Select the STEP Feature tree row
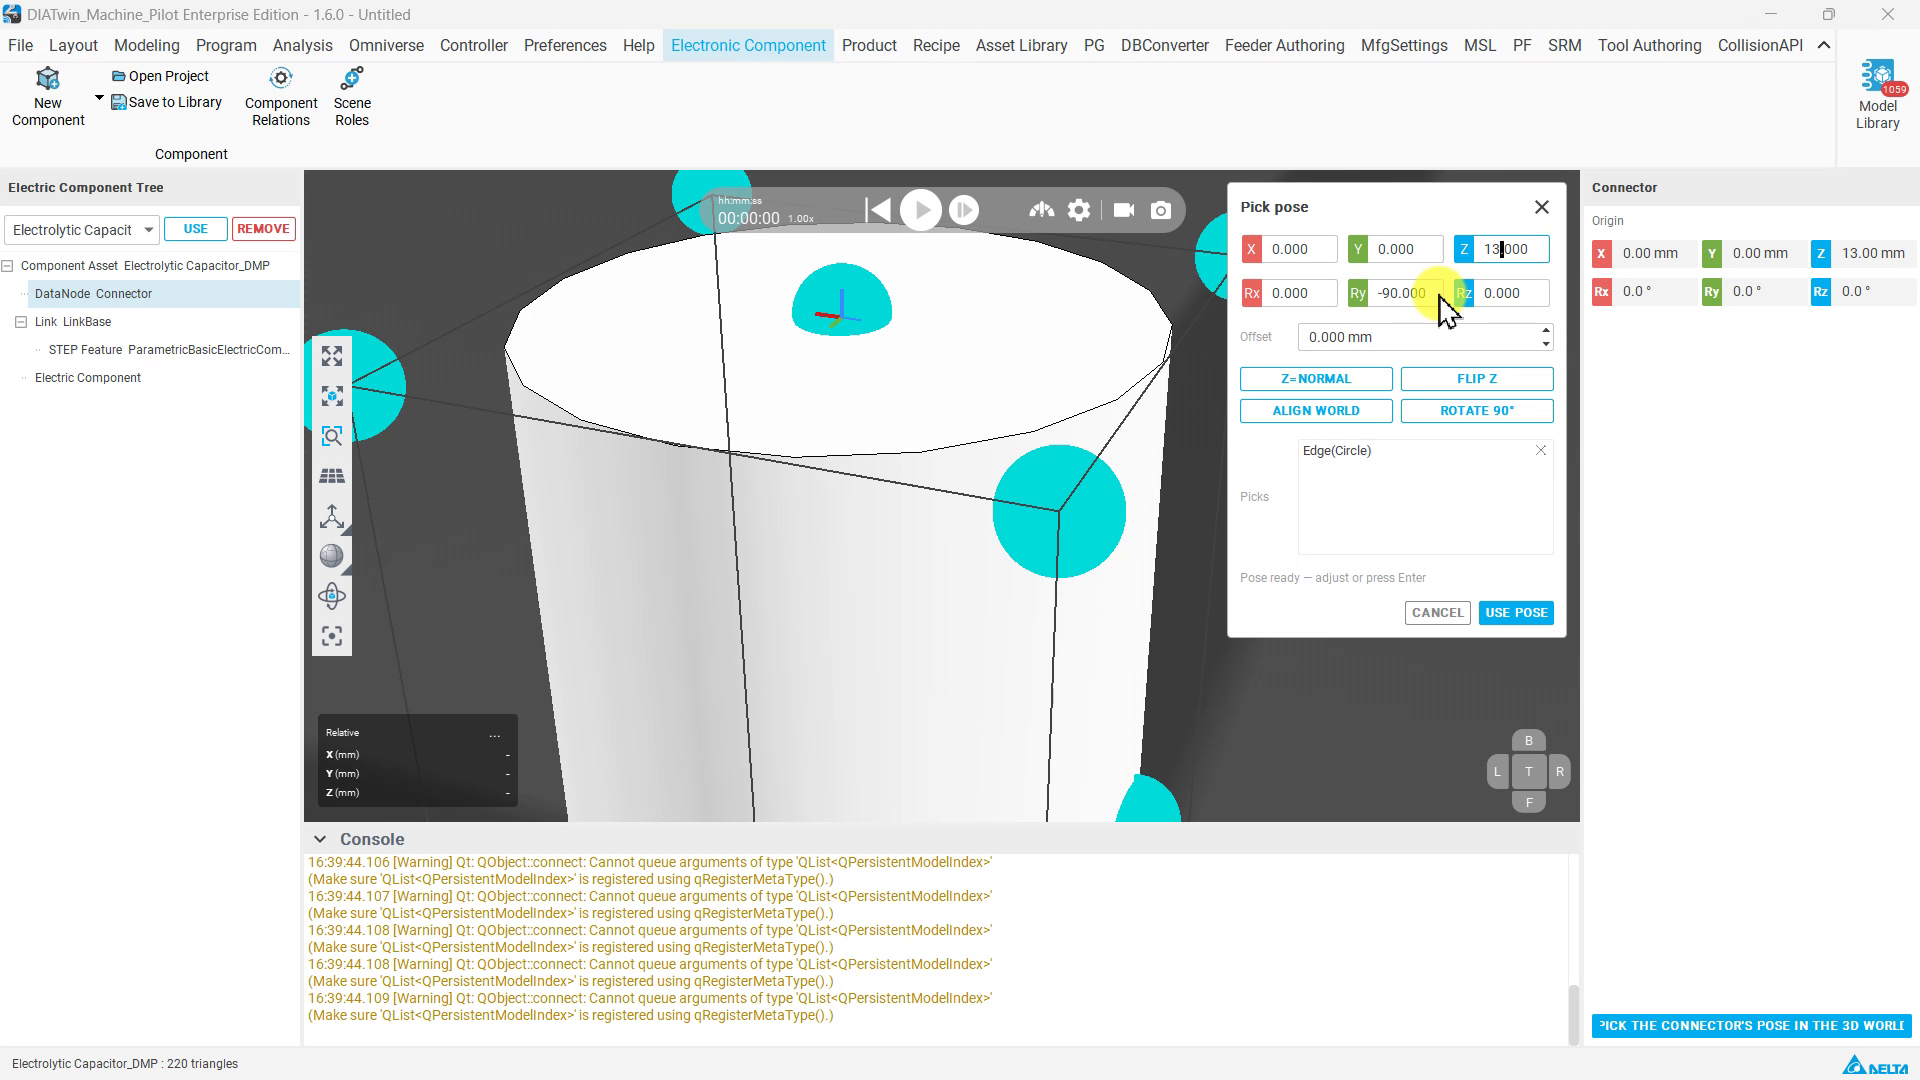The width and height of the screenshot is (1920, 1080). pos(169,350)
